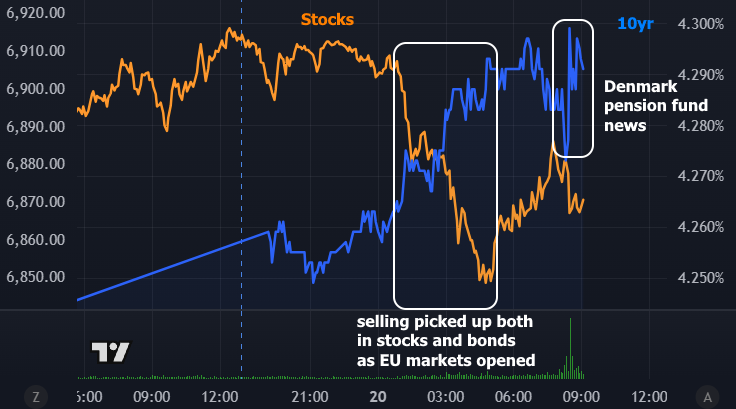736x409 pixels.
Task: Click the orange Stocks series label
Action: pos(327,19)
